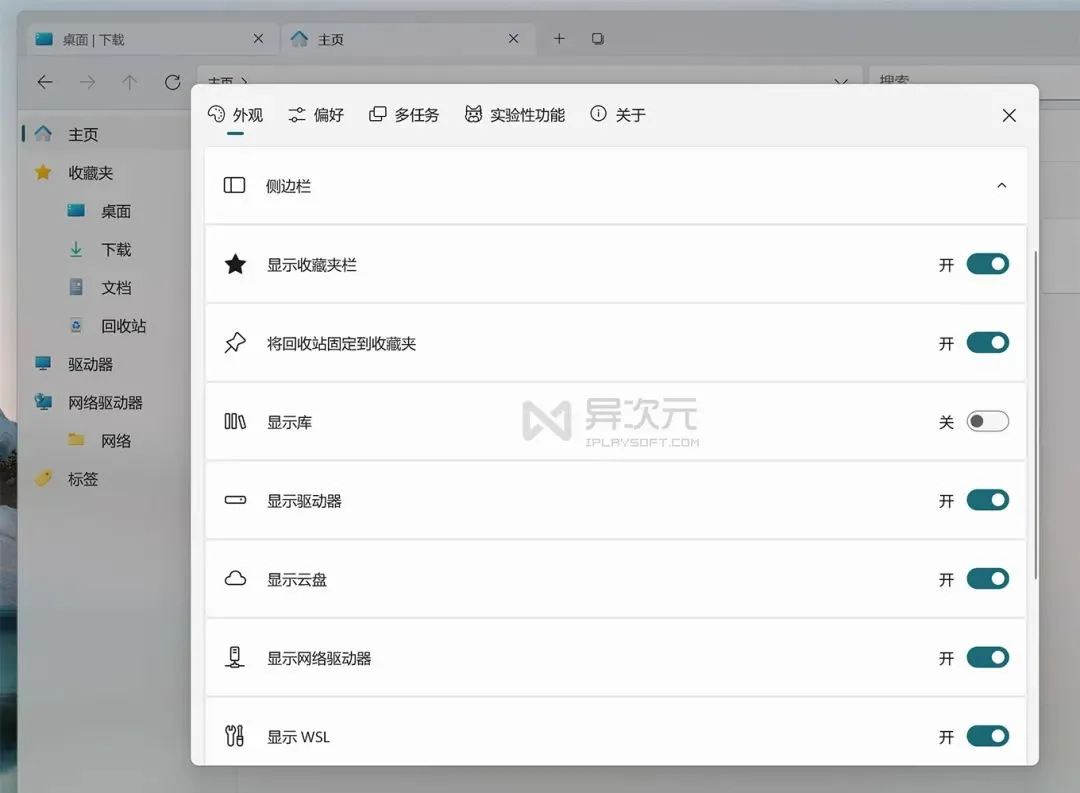
Task: Click the network drive icon beside 显示网络驱动器
Action: (235, 657)
